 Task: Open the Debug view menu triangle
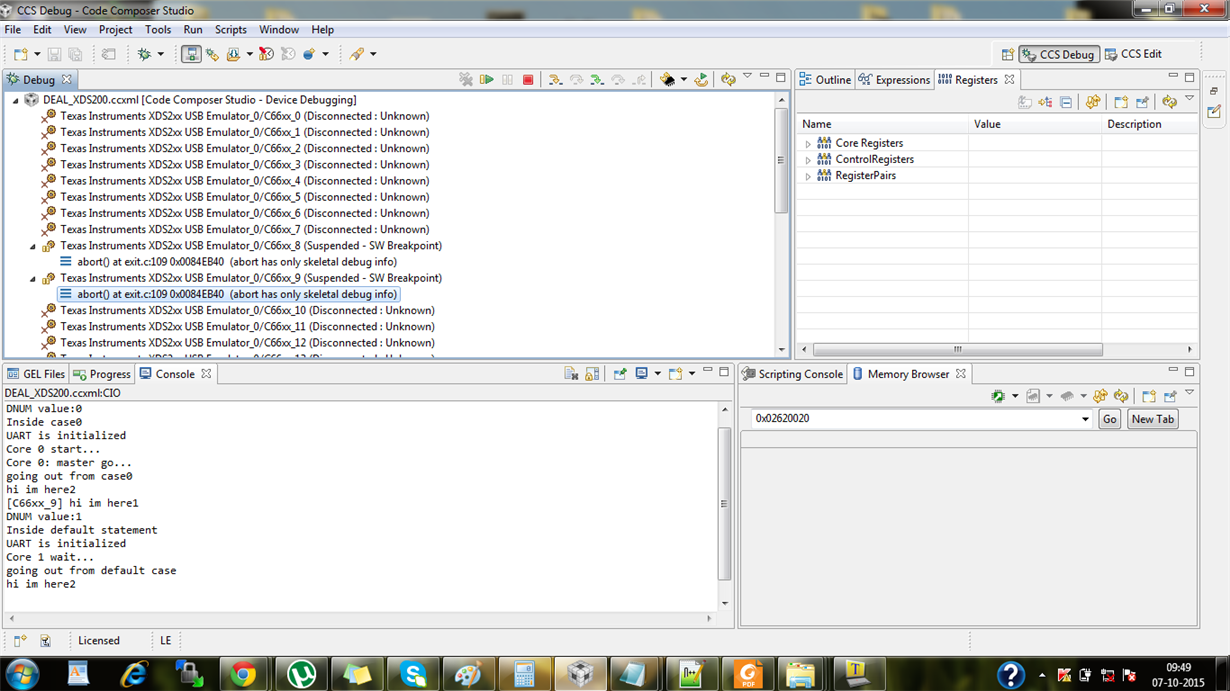pyautogui.click(x=747, y=76)
